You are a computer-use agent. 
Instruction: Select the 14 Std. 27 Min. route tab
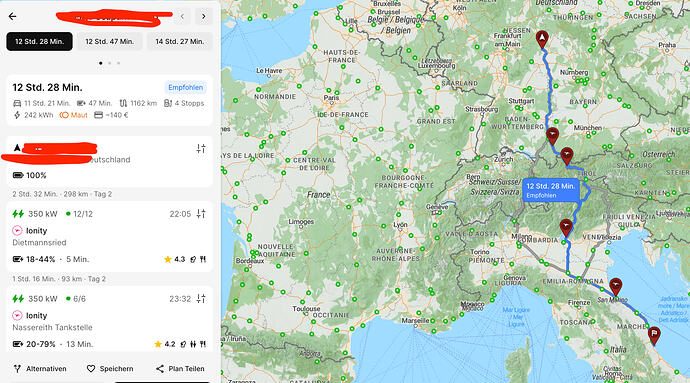(x=180, y=41)
